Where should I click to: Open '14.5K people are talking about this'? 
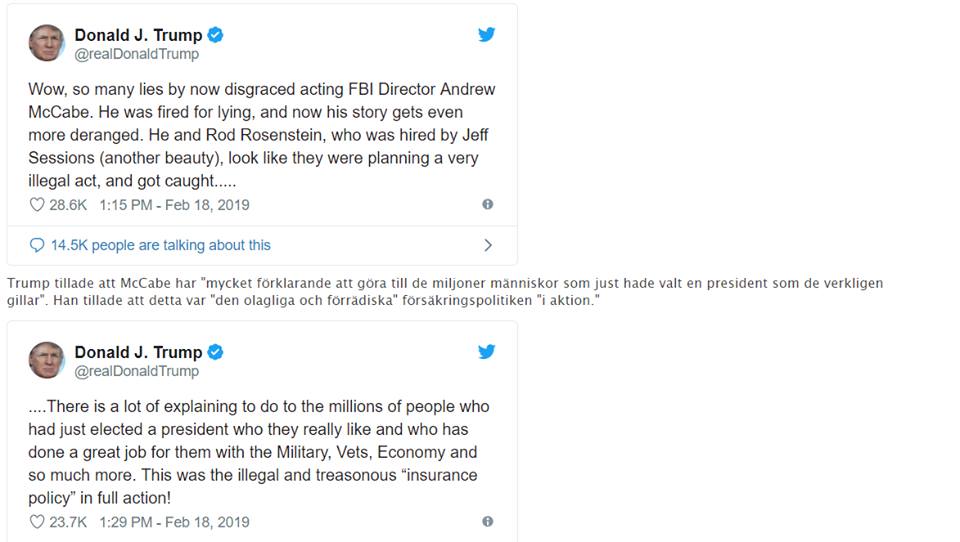pos(160,245)
